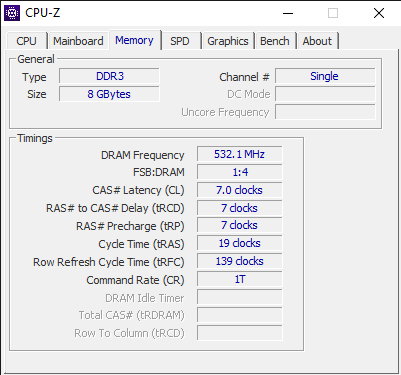
Task: Minimize the CPU-Z window
Action: pyautogui.click(x=288, y=13)
